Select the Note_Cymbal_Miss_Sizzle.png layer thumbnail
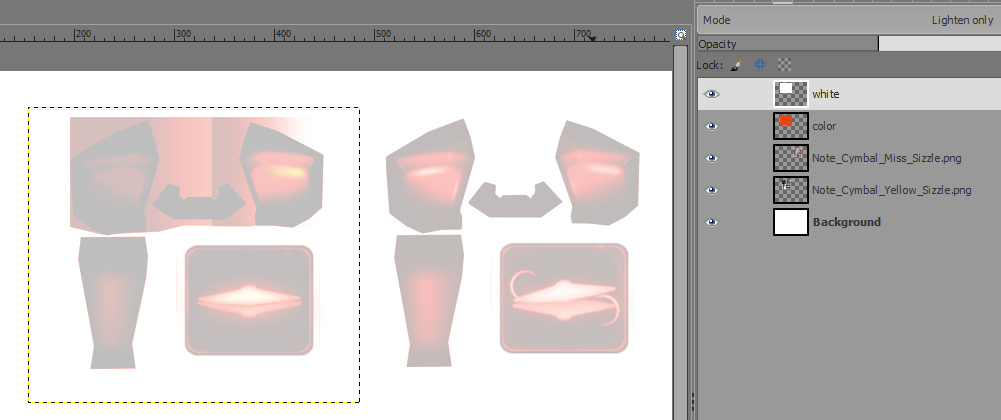The image size is (1001, 420). (x=790, y=158)
